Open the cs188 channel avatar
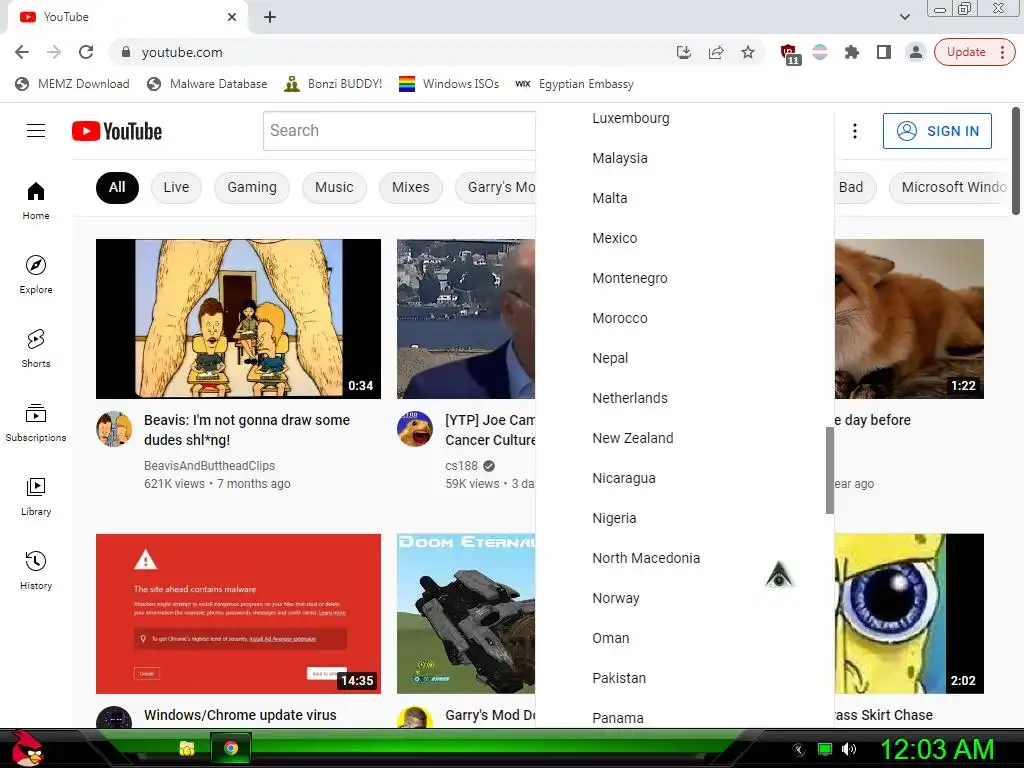1024x768 pixels. tap(415, 429)
